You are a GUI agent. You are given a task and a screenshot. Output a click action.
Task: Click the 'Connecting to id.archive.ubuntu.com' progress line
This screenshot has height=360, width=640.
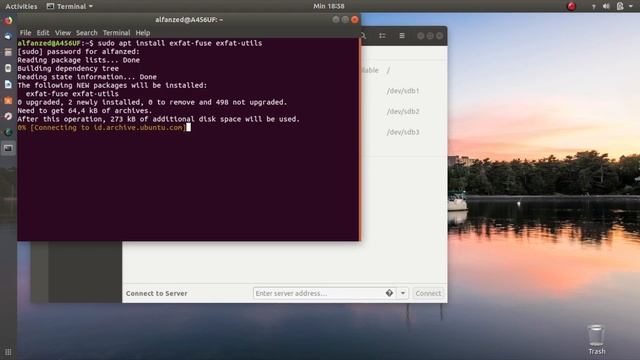pyautogui.click(x=101, y=127)
